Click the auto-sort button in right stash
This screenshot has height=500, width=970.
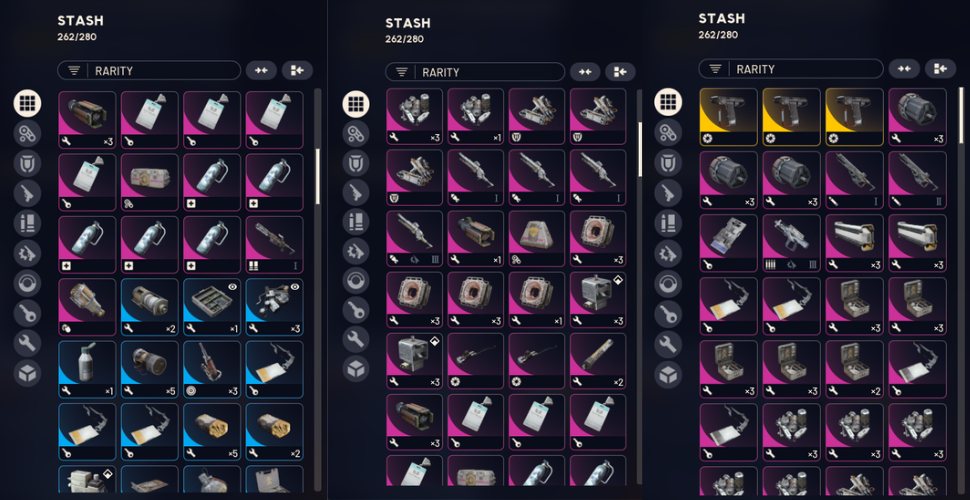(x=940, y=69)
